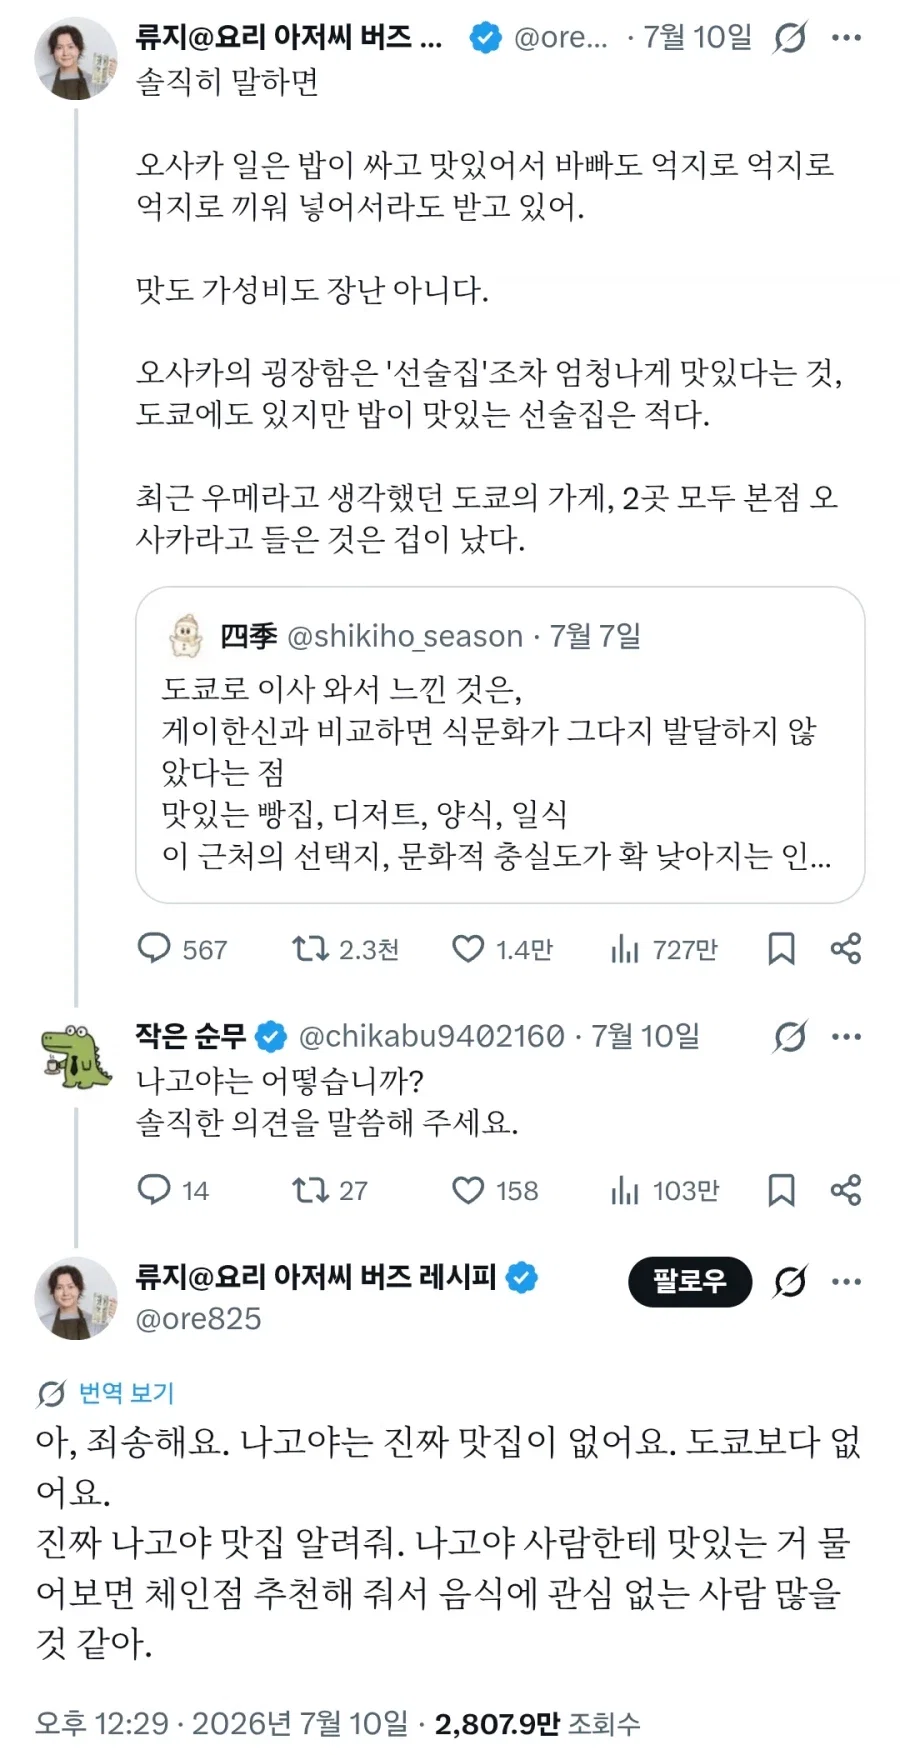Bookmark the first tweet
This screenshot has width=900, height=1755.
click(x=781, y=948)
